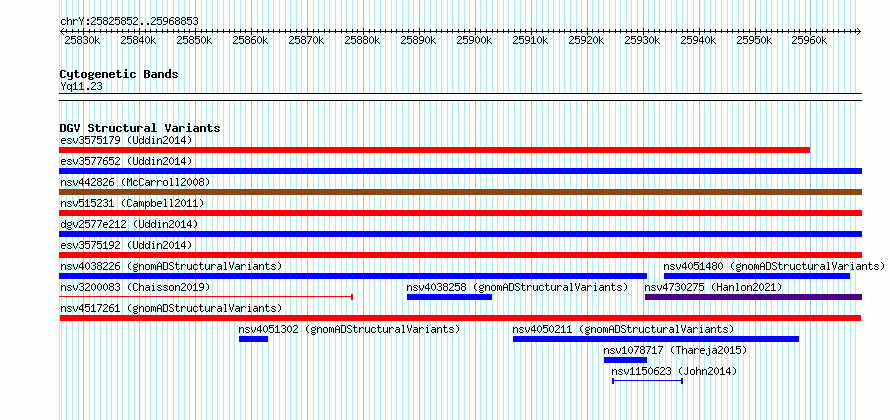Viewport: 890px width, 420px height.
Task: Click the esv3575192 (Uddin2014) label
Action: coord(126,245)
